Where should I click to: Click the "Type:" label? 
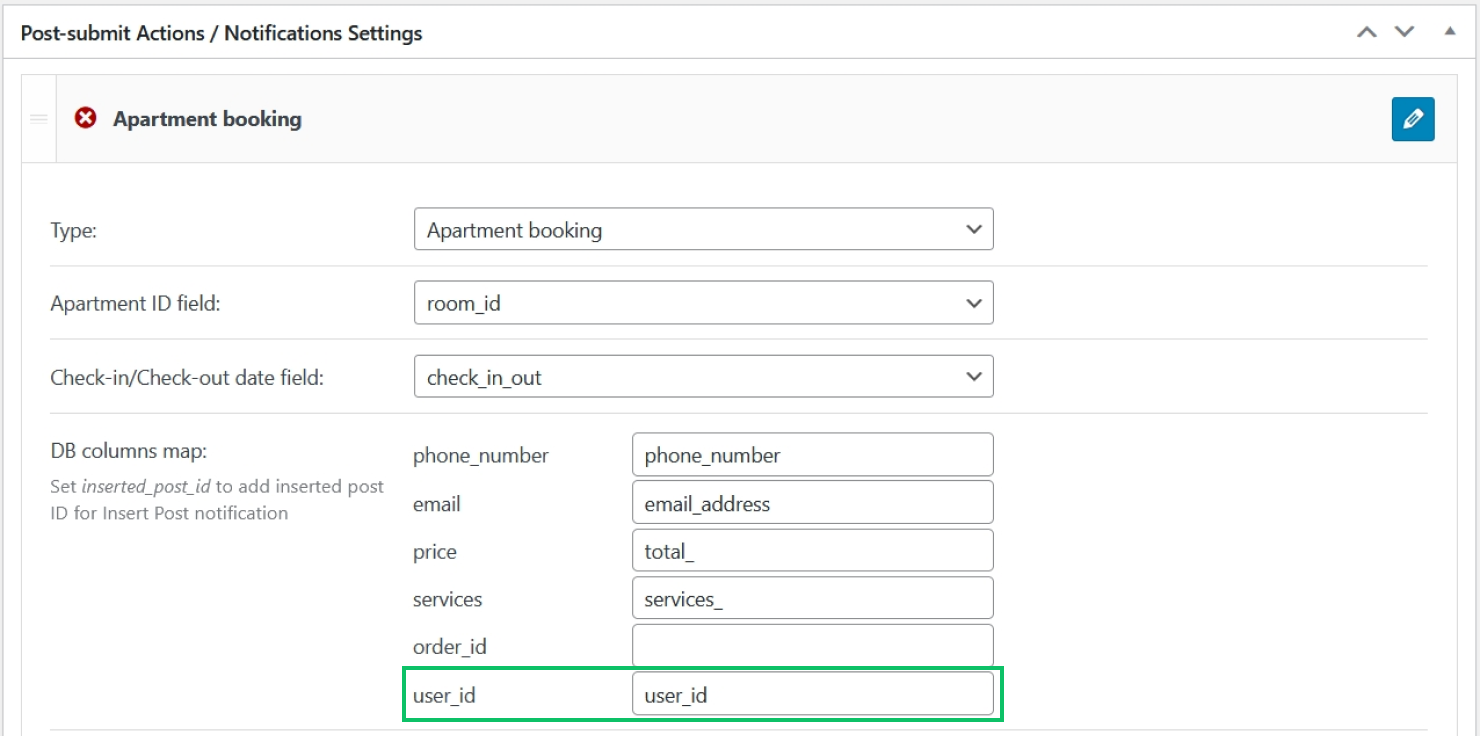(x=74, y=230)
